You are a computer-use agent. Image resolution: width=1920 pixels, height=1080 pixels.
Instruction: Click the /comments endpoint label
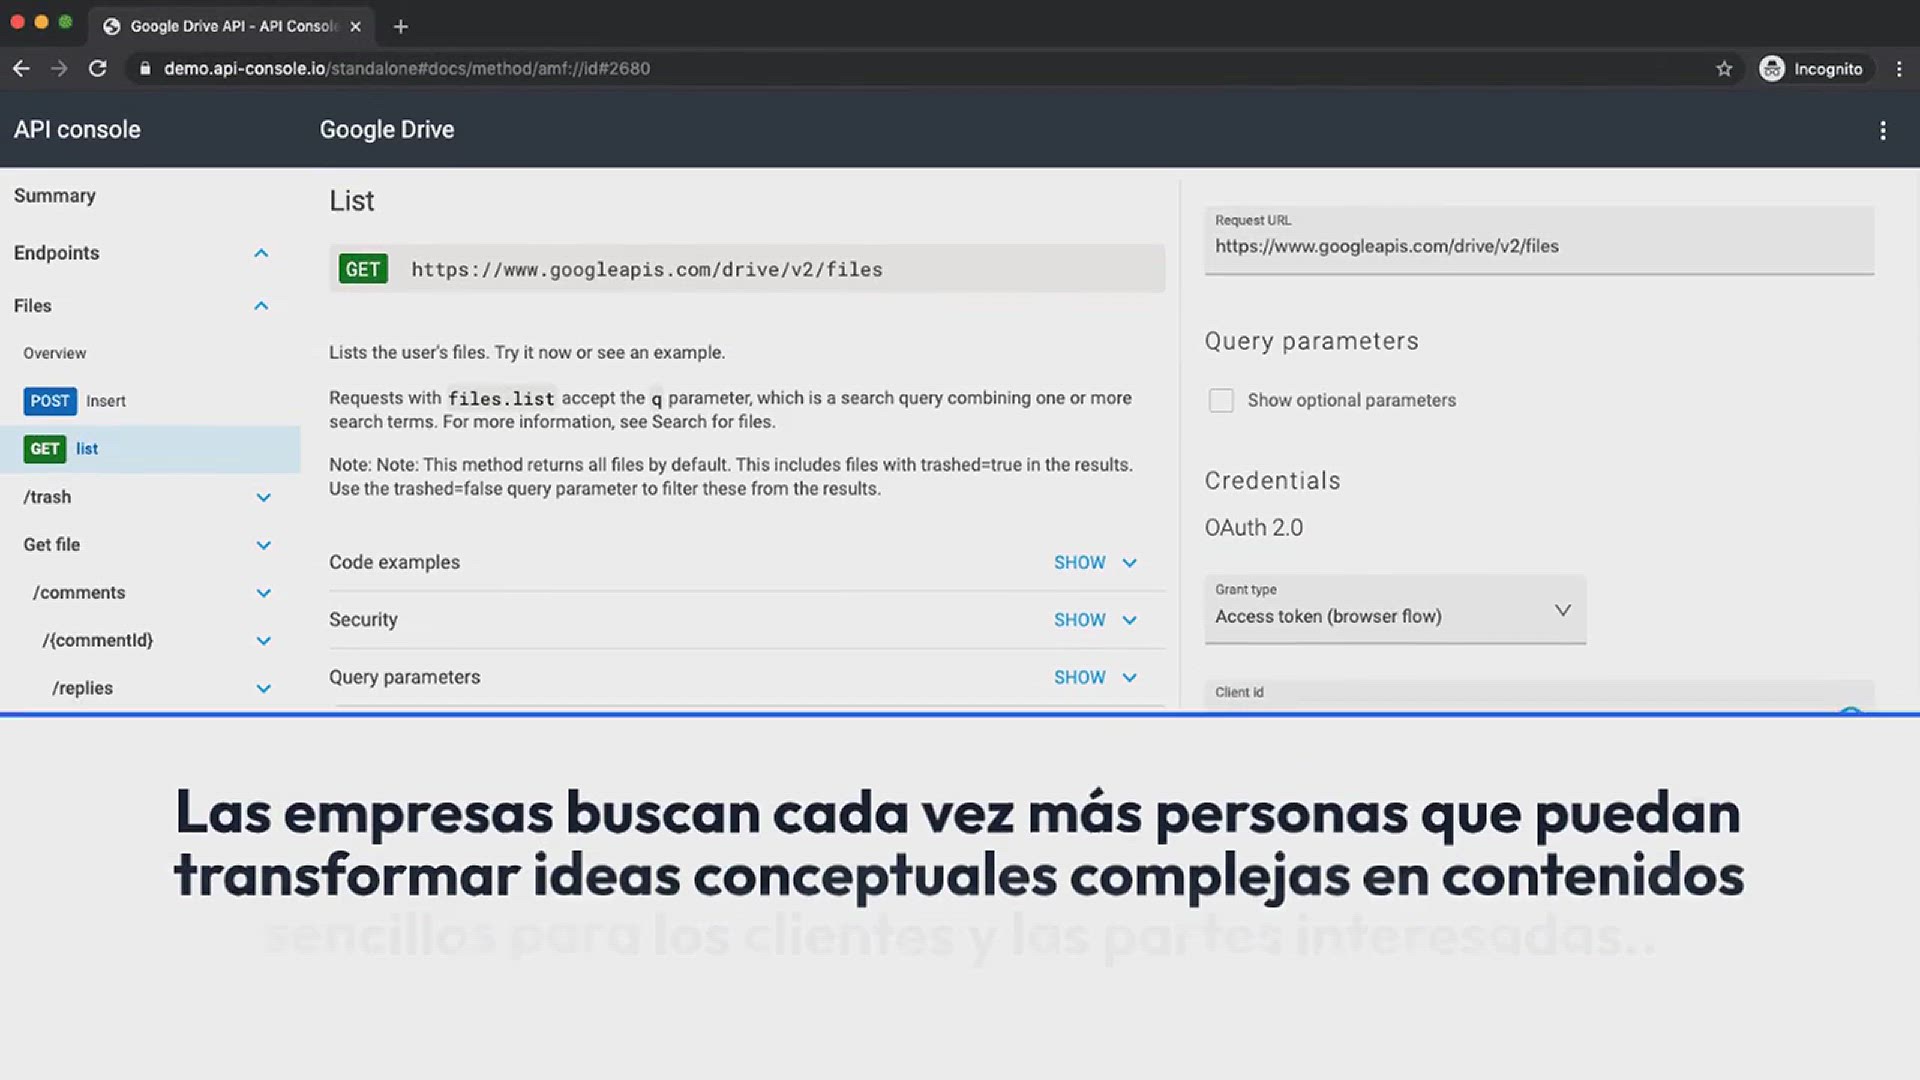(x=79, y=593)
